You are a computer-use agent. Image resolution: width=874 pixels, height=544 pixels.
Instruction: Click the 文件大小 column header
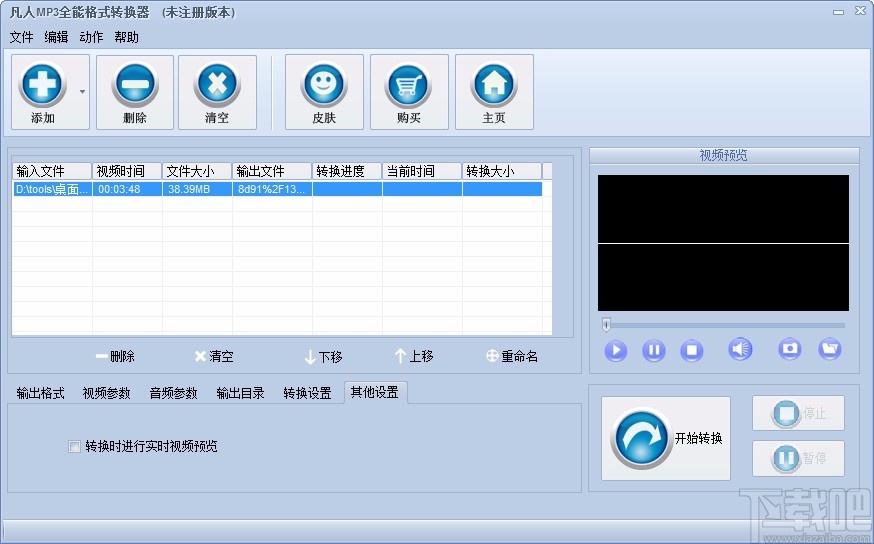click(197, 171)
